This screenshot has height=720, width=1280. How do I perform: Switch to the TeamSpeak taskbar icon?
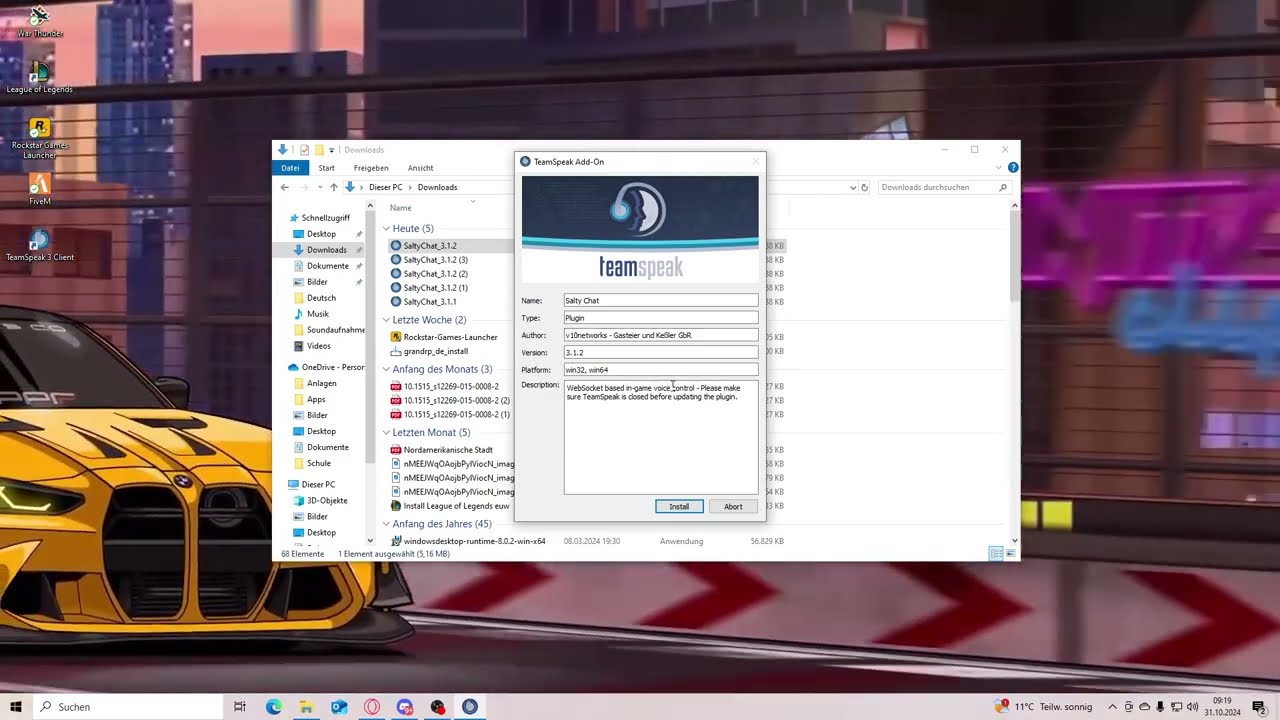pos(470,707)
